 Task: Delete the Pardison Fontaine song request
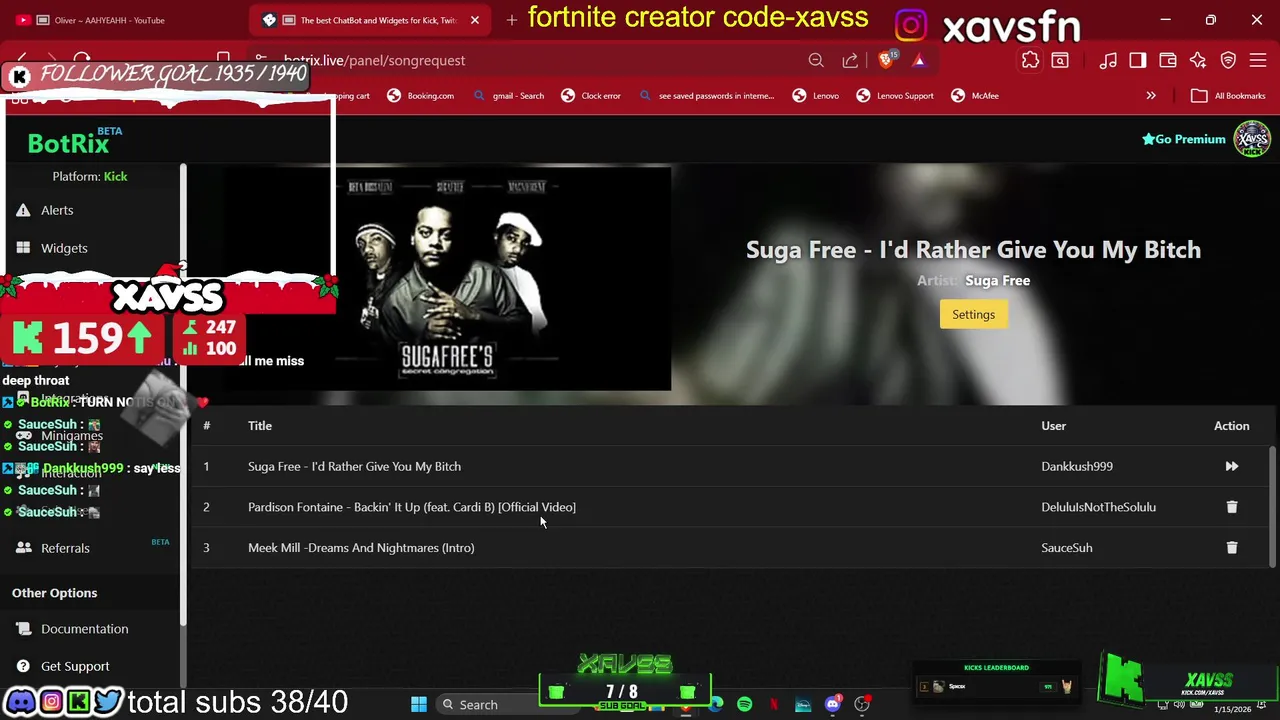tap(1232, 507)
